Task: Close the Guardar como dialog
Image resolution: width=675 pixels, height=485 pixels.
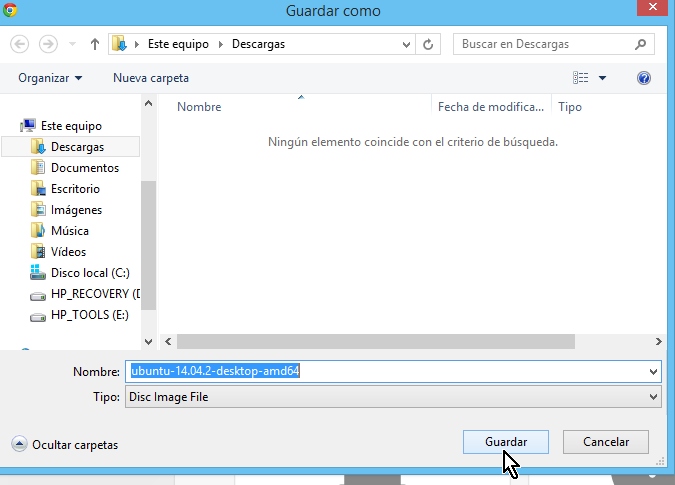Action: tap(653, 7)
